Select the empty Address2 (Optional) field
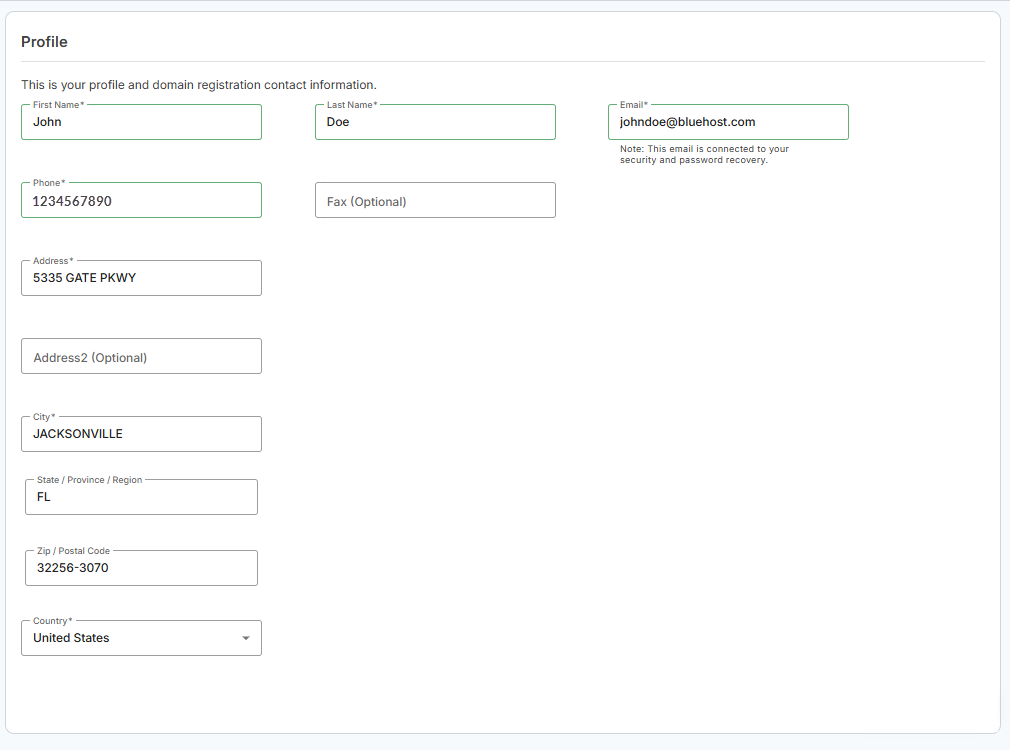Screen dimensions: 1010x750 pyautogui.click(x=141, y=357)
